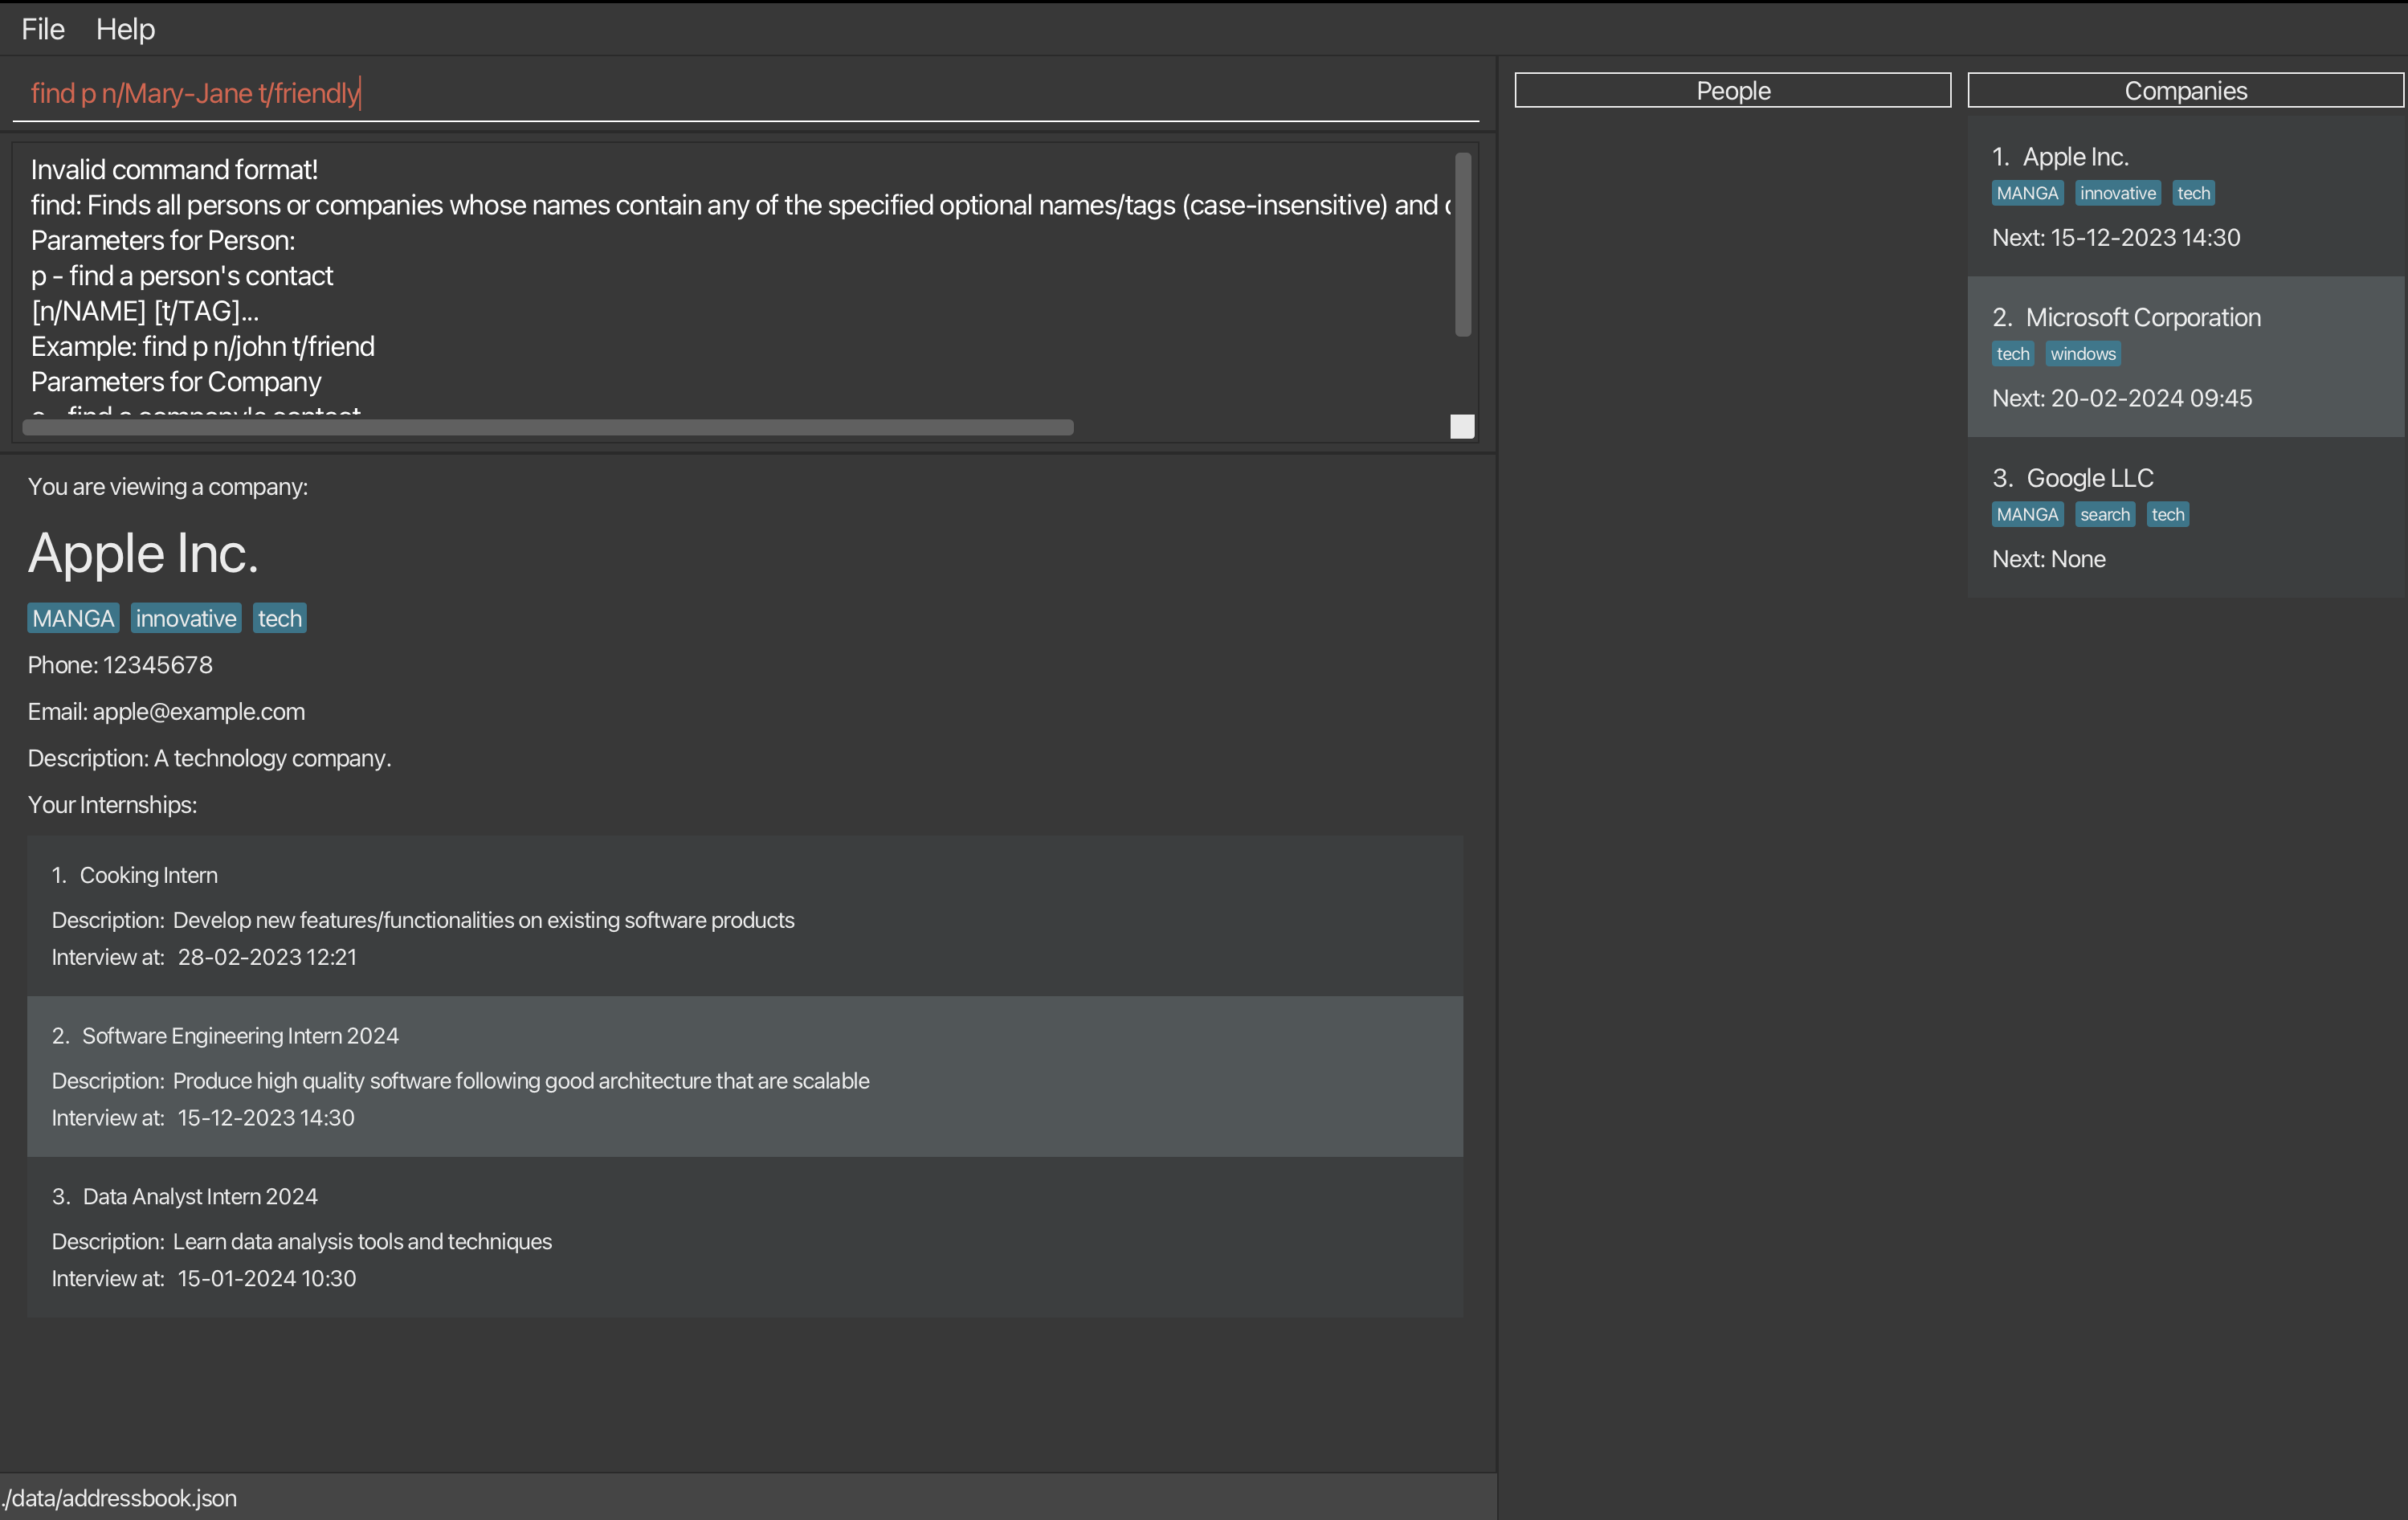The height and width of the screenshot is (1520, 2408).
Task: Switch to the People list header
Action: tap(1732, 90)
